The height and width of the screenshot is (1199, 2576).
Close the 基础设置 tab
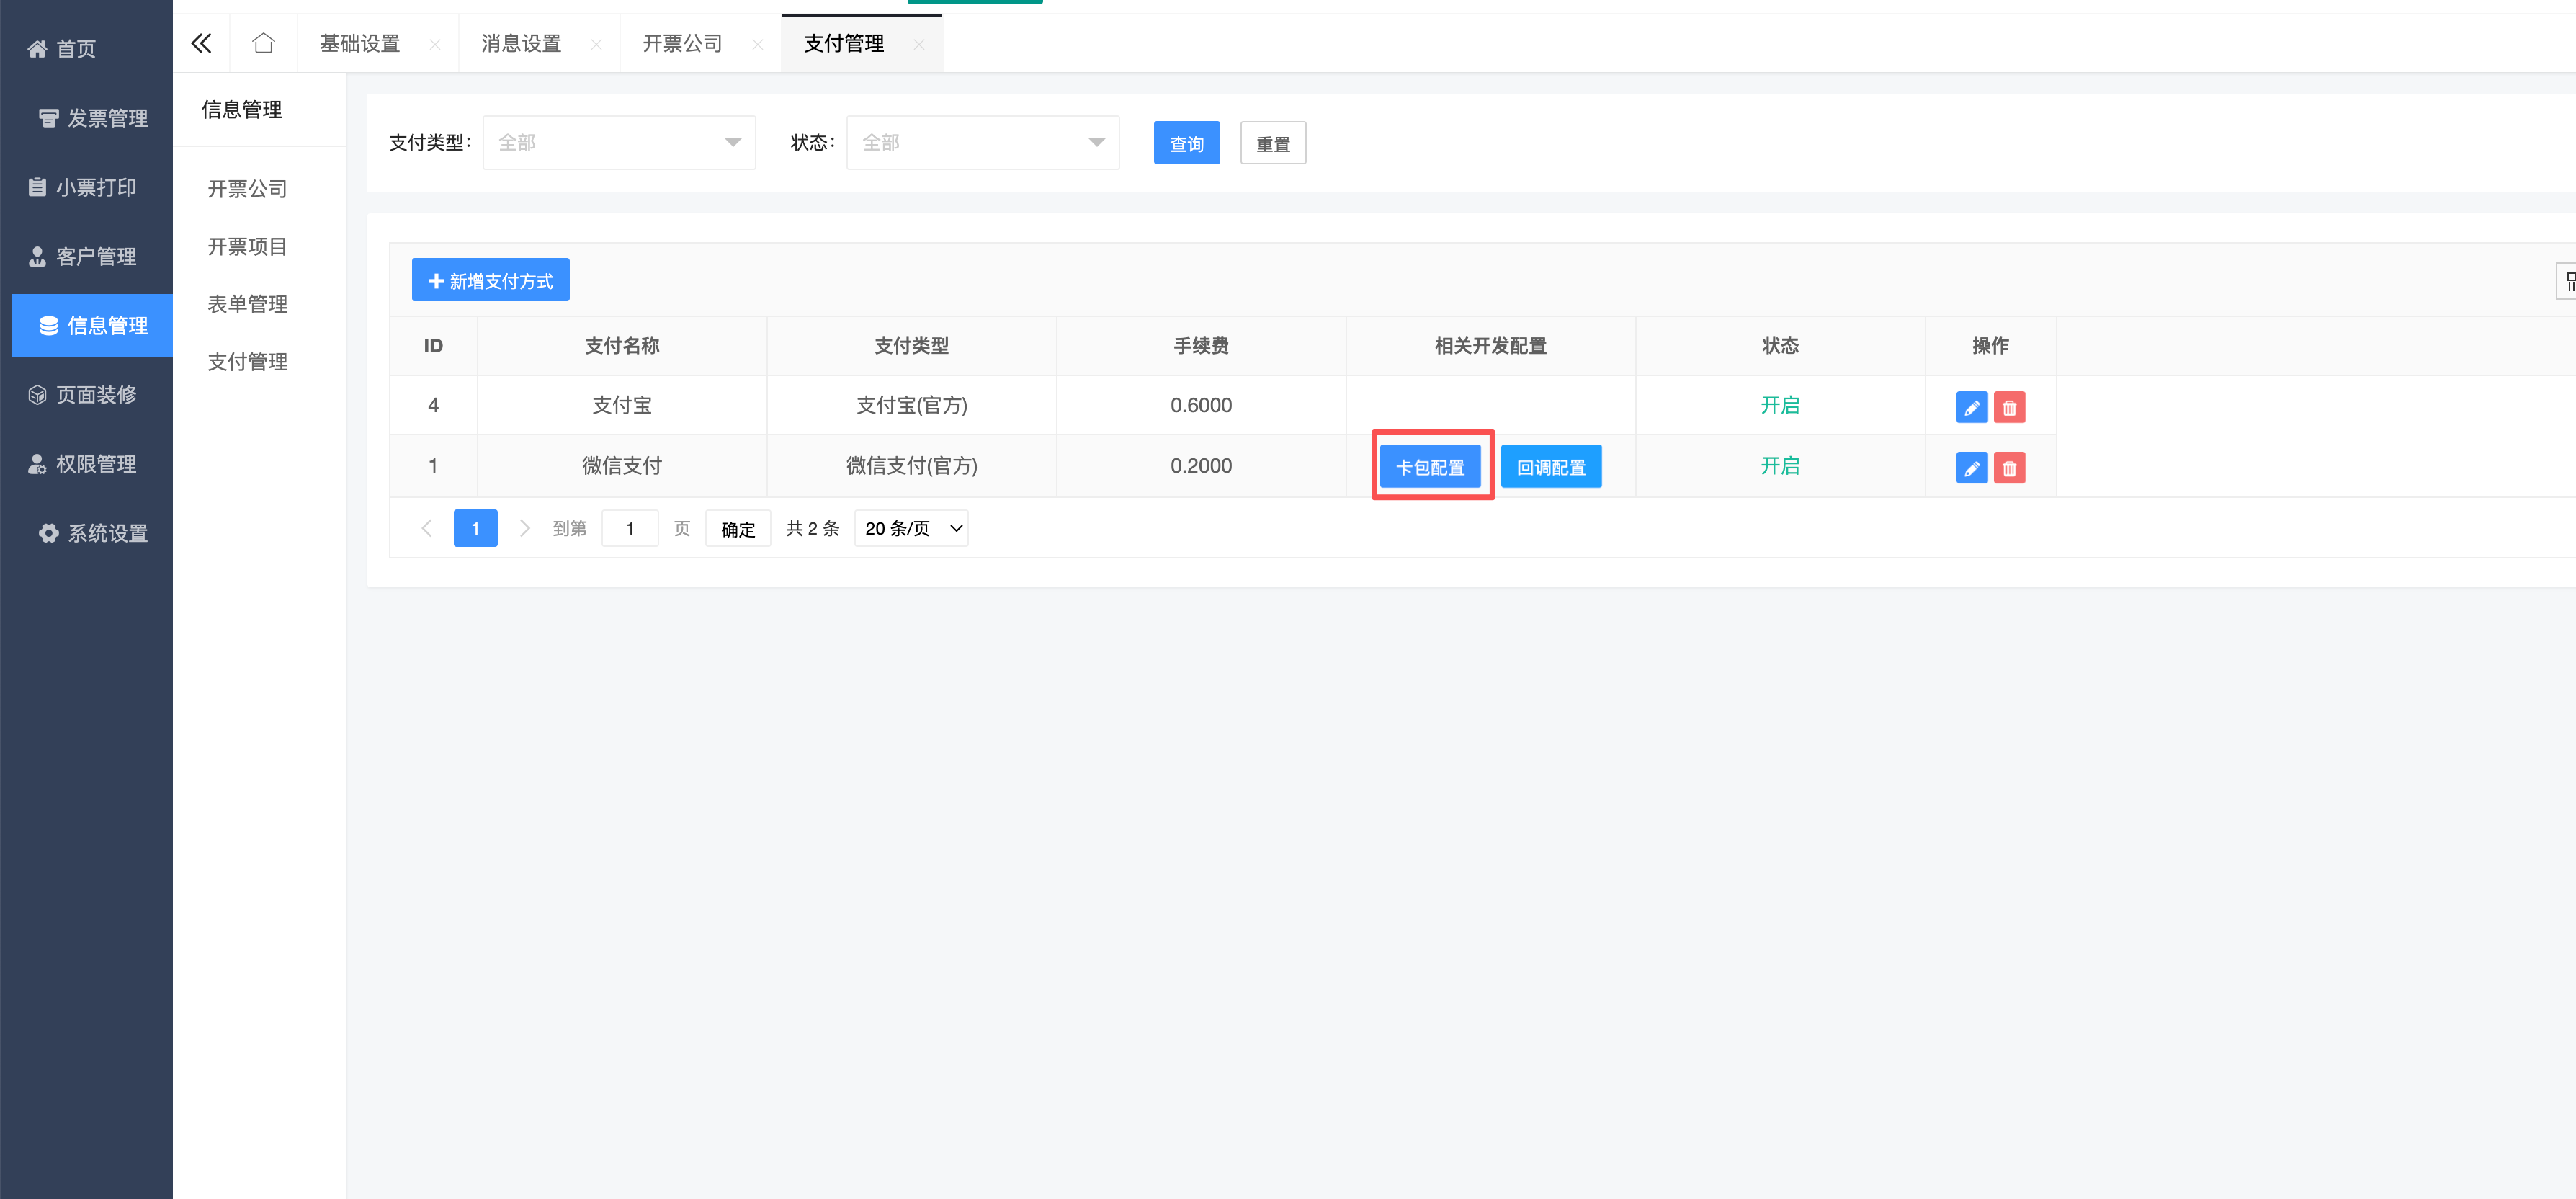pyautogui.click(x=435, y=44)
